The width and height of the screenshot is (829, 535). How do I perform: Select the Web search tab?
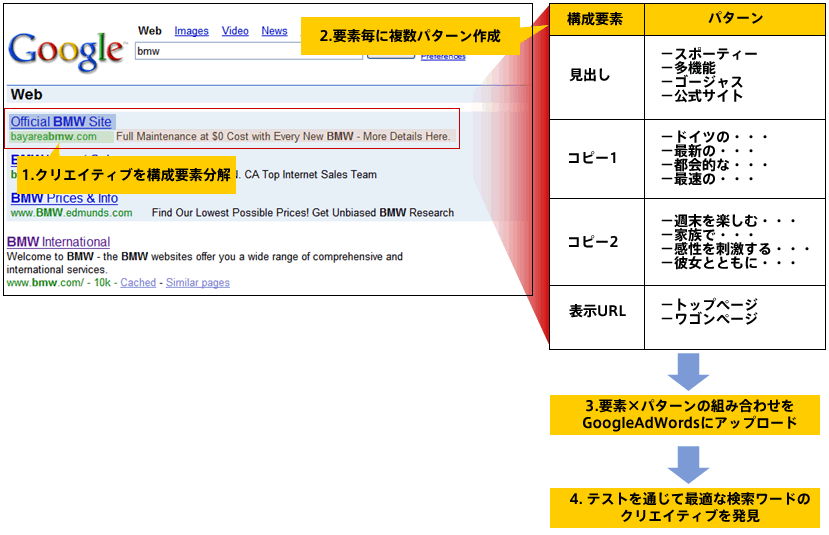150,31
